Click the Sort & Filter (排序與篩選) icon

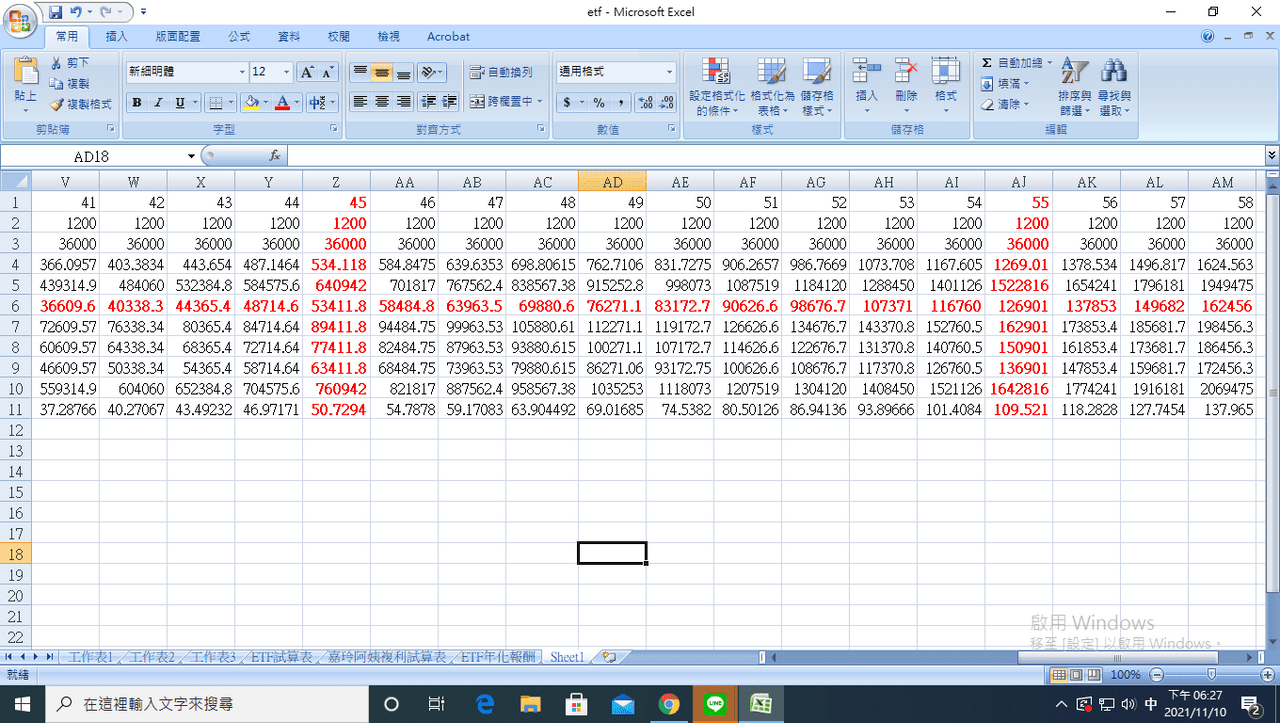pyautogui.click(x=1073, y=88)
